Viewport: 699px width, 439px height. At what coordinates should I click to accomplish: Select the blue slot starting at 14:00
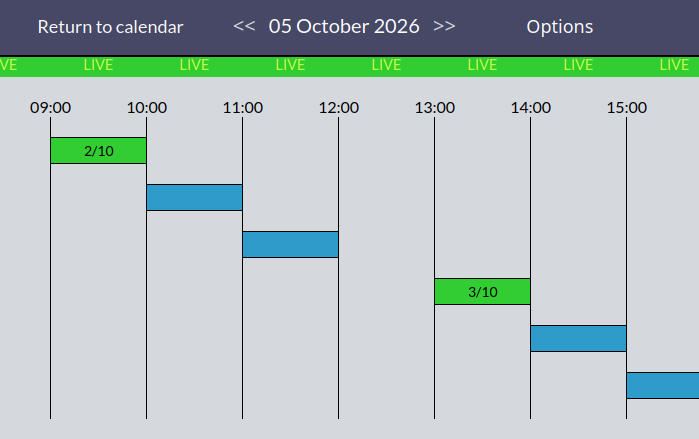point(578,338)
